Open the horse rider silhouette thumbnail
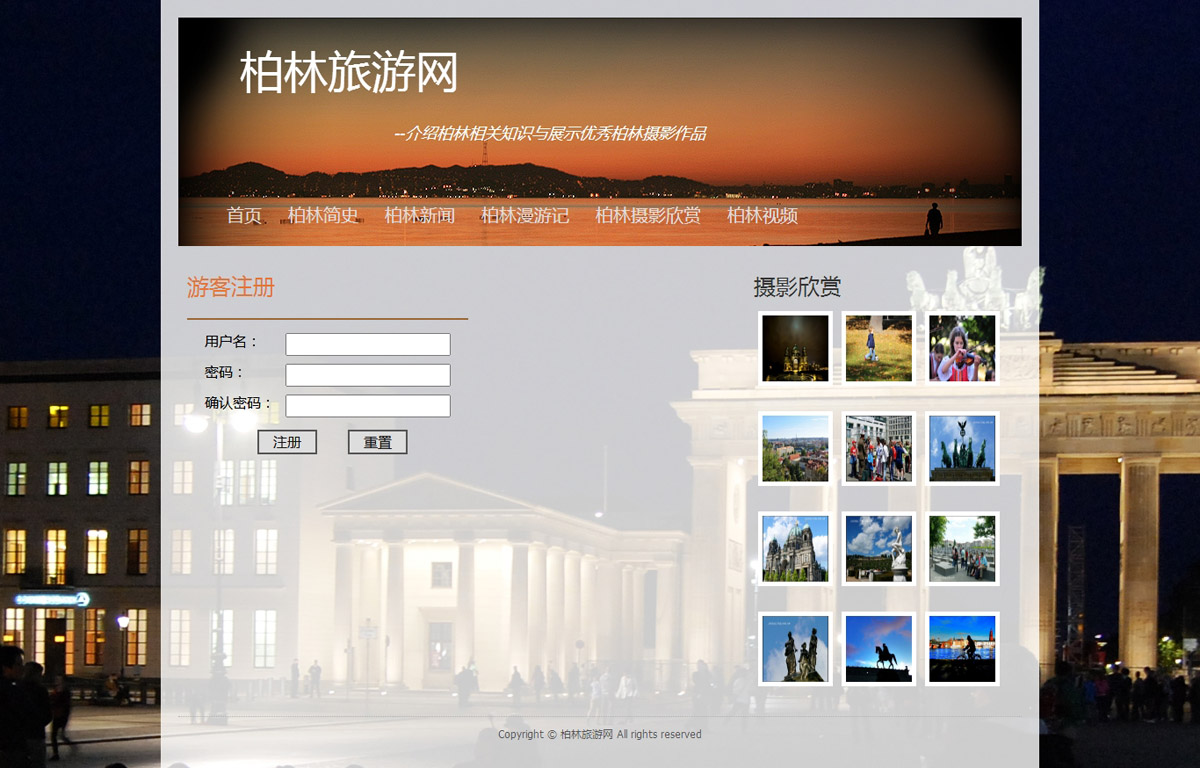 tap(879, 649)
